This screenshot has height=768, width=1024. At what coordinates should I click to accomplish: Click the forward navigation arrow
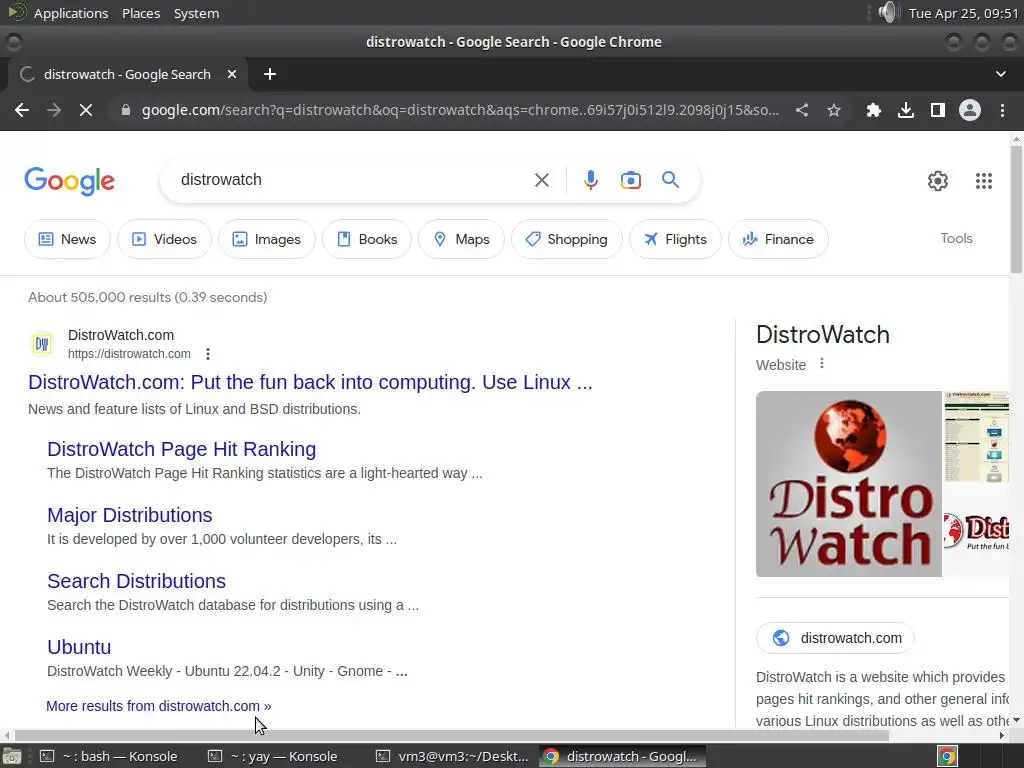pos(54,110)
